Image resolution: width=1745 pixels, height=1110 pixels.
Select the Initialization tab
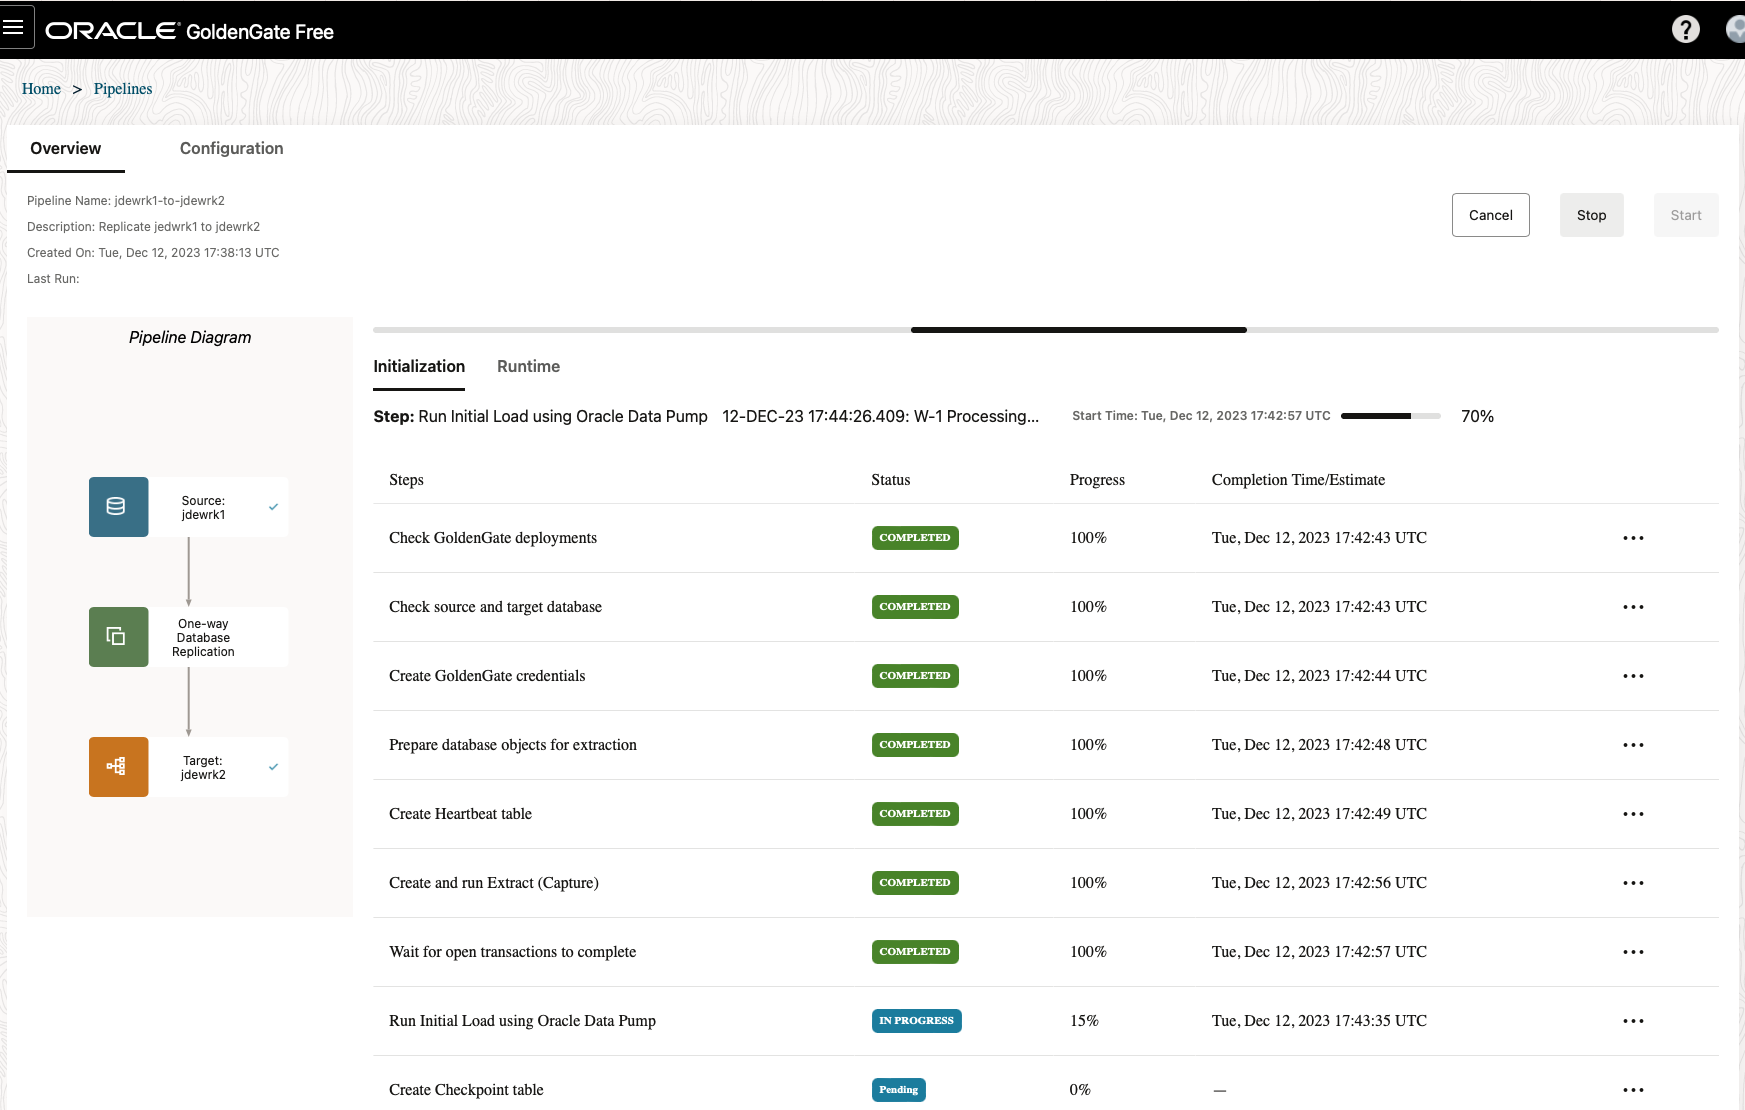pos(419,367)
